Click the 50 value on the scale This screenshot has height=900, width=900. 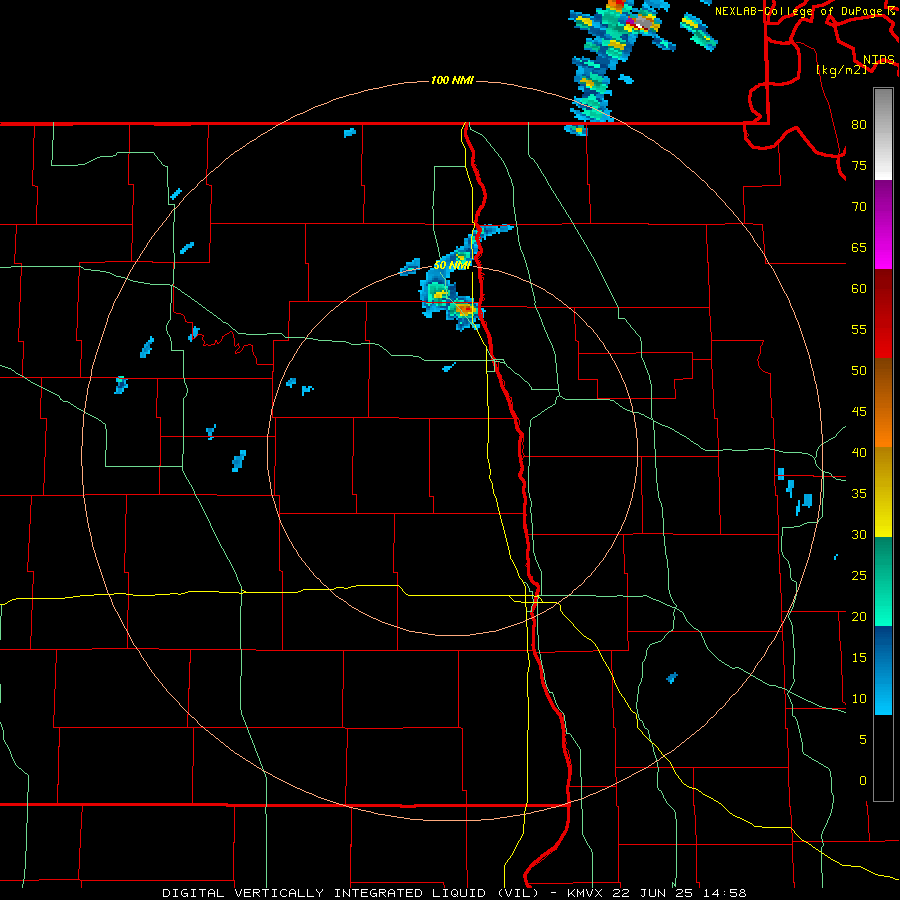(x=859, y=371)
